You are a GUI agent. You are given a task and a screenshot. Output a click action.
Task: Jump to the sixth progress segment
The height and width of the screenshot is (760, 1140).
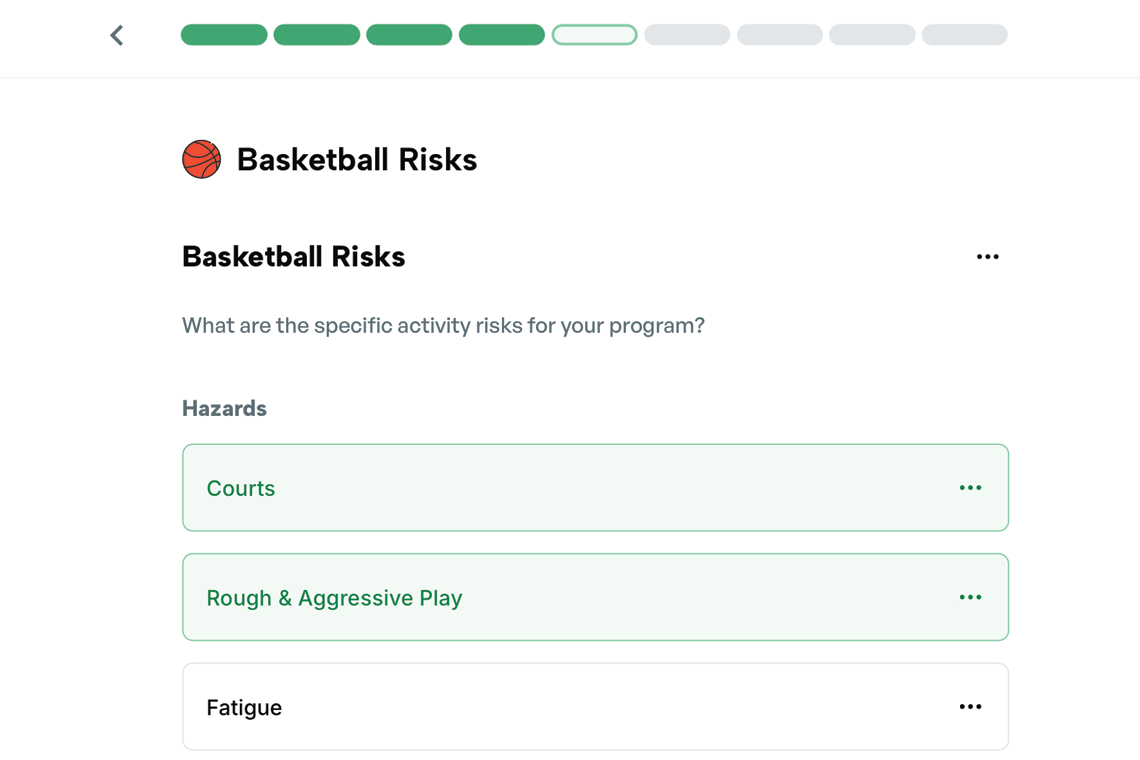pos(687,35)
